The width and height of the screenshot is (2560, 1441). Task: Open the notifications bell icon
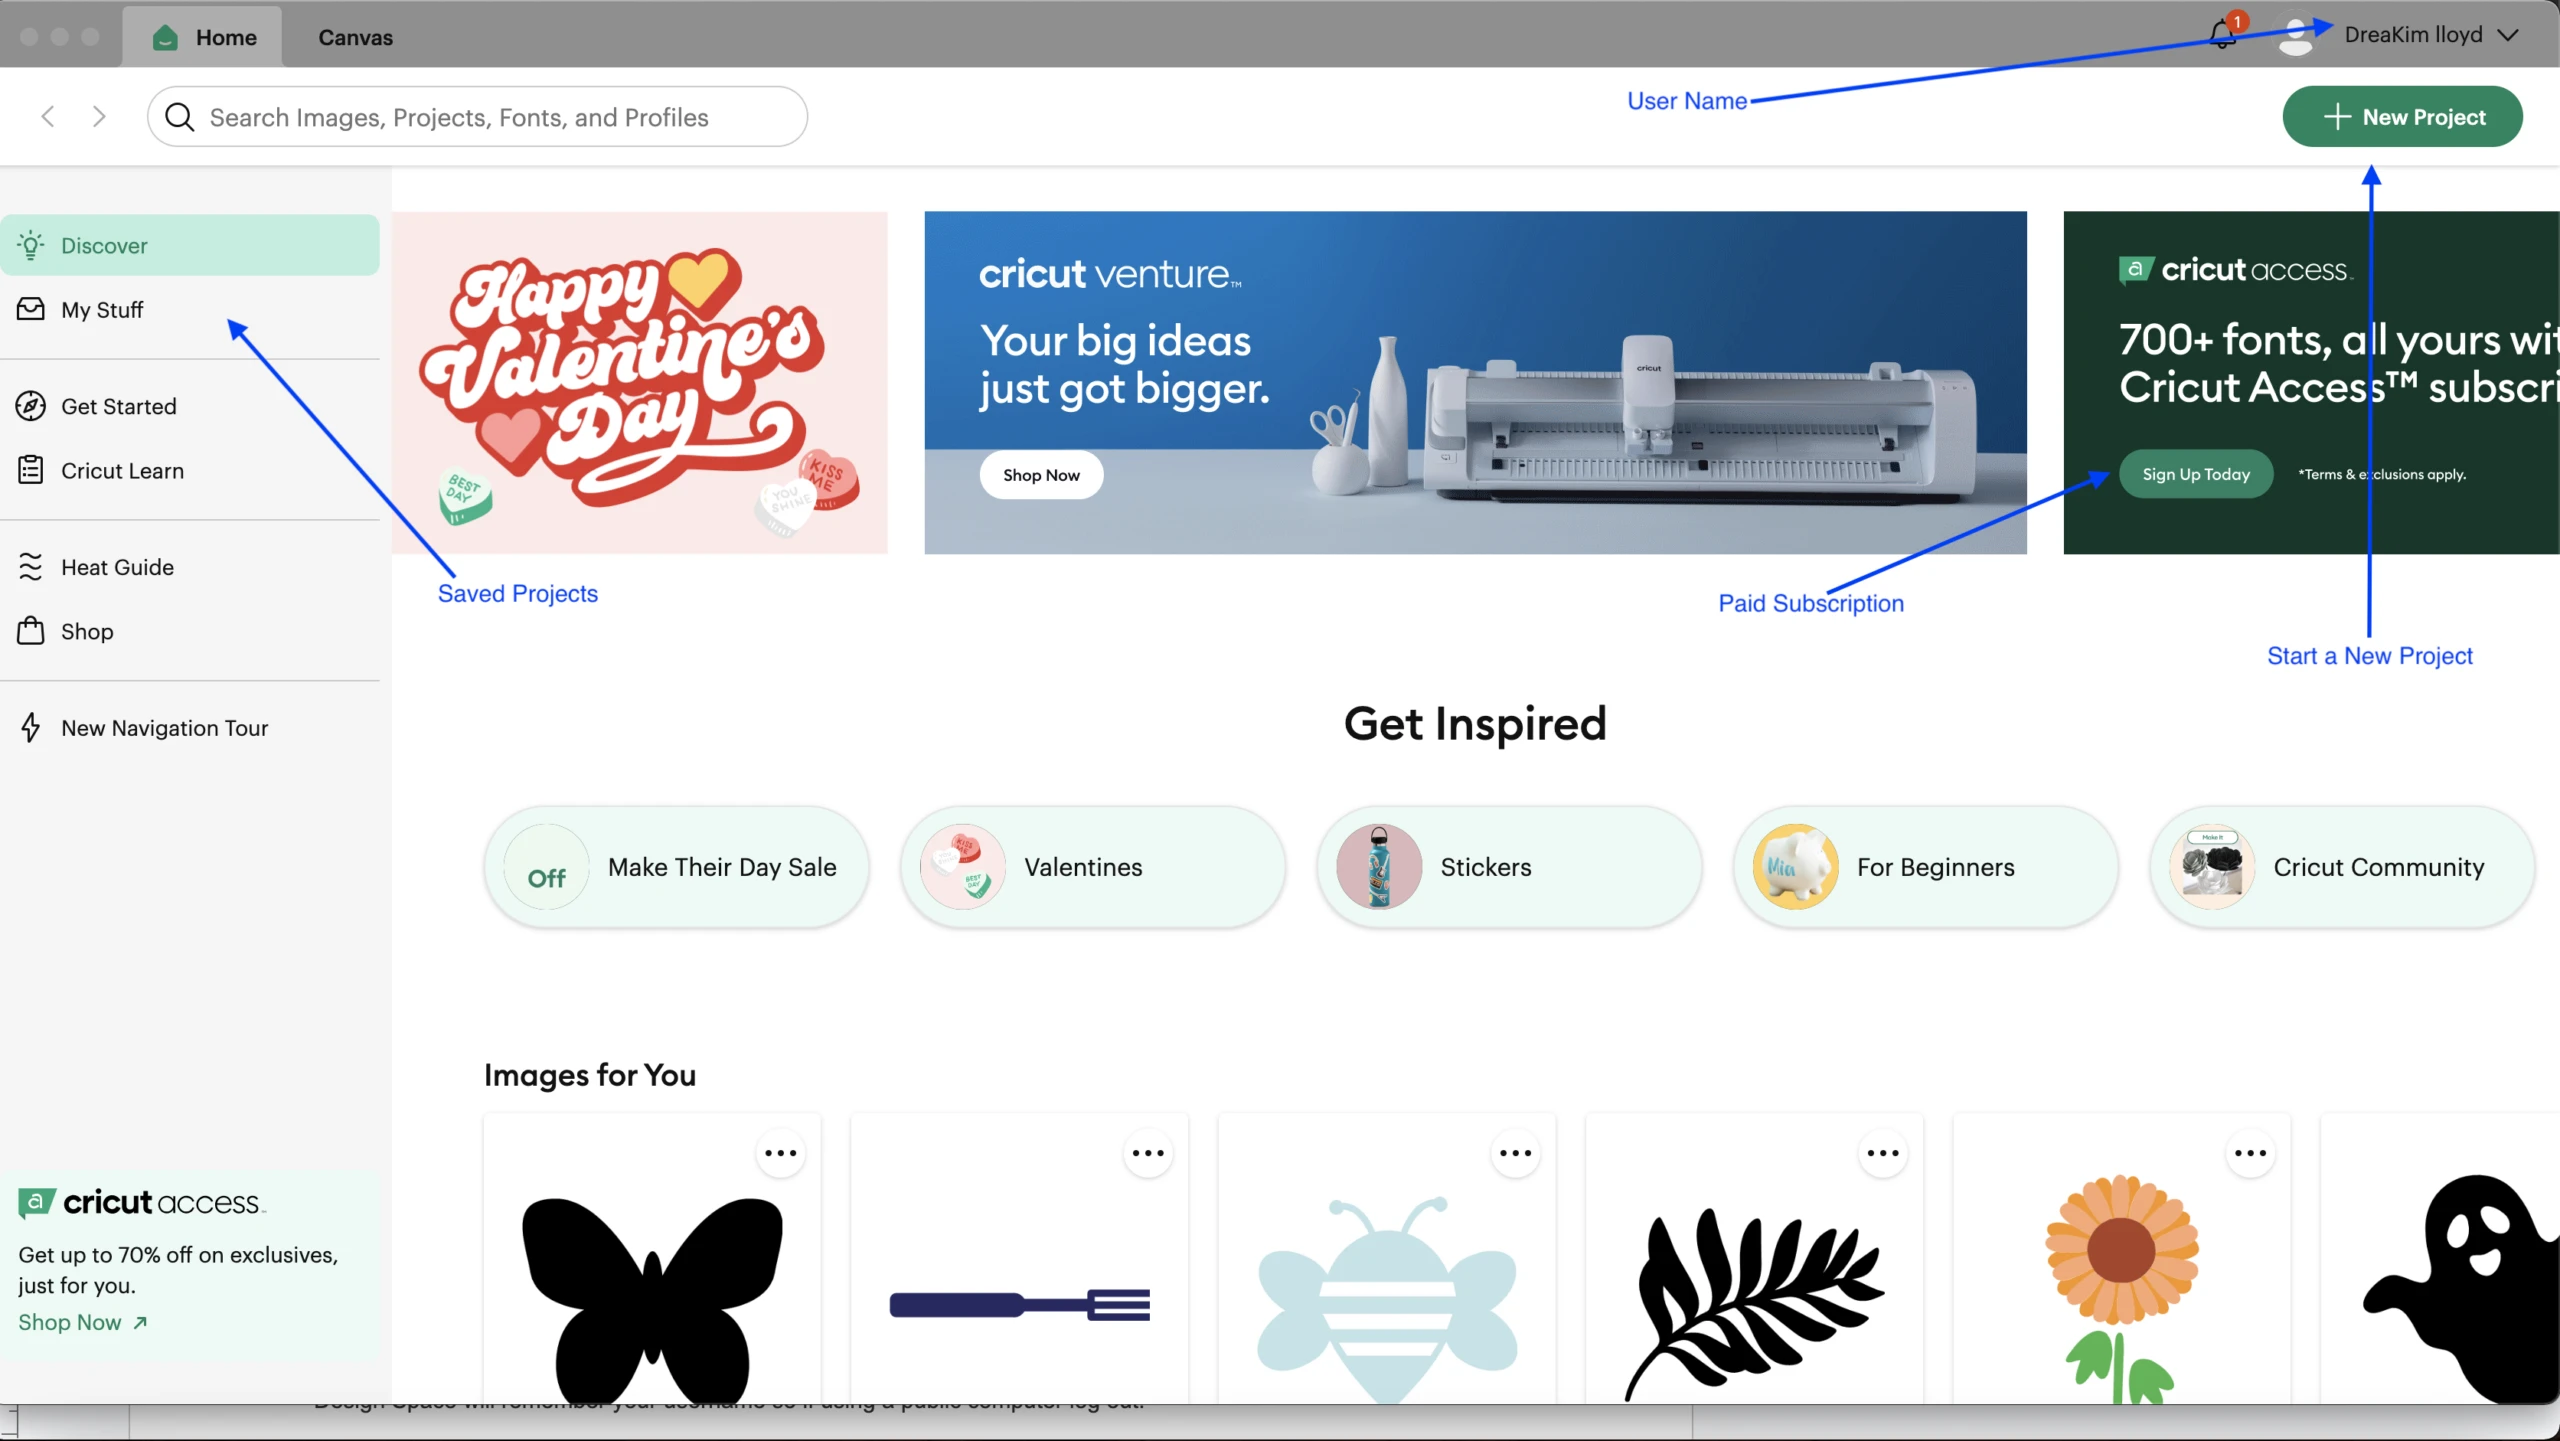[x=2221, y=35]
